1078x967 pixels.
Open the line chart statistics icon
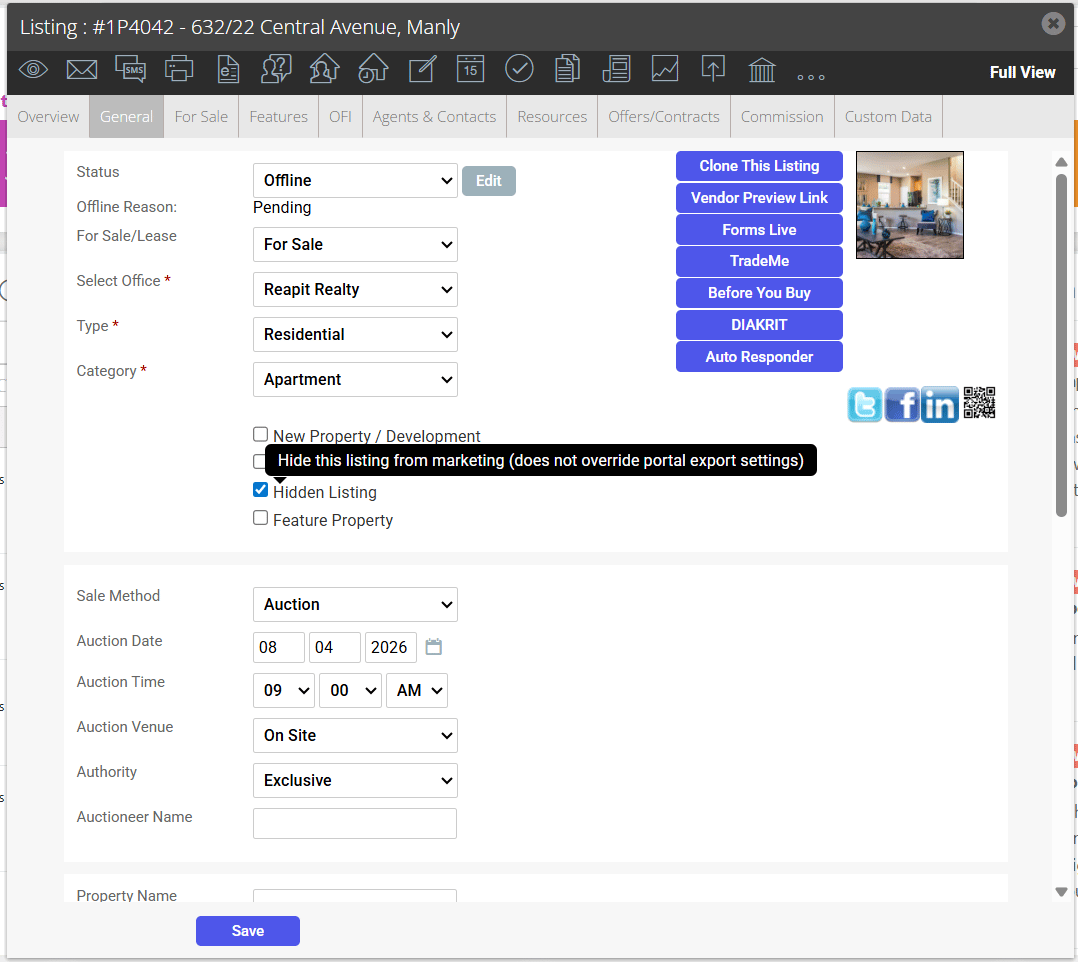pos(665,69)
